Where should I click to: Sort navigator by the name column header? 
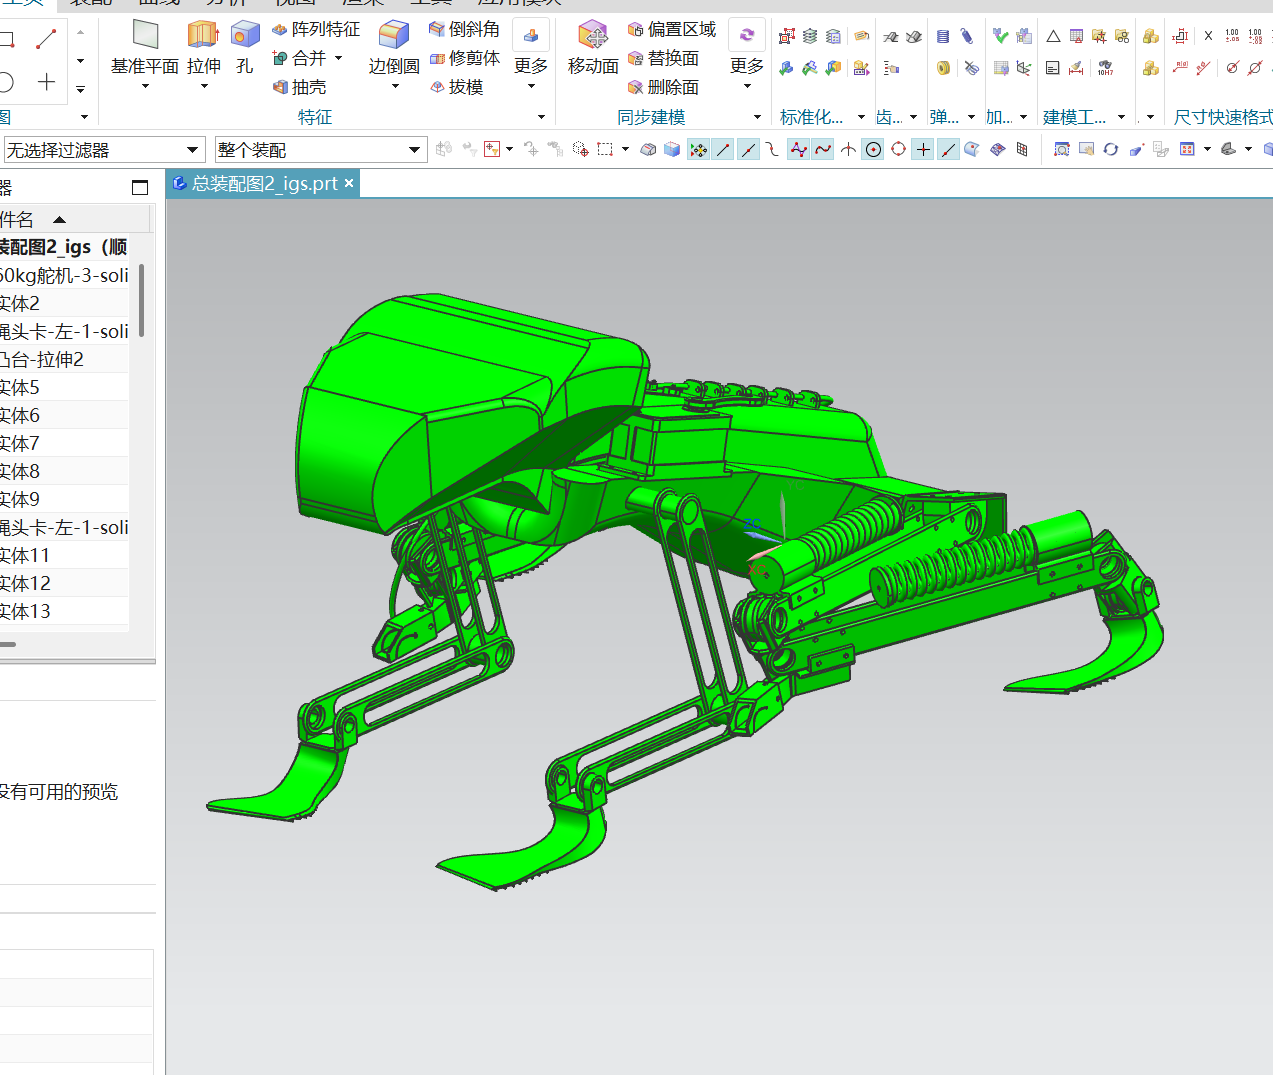click(x=74, y=219)
